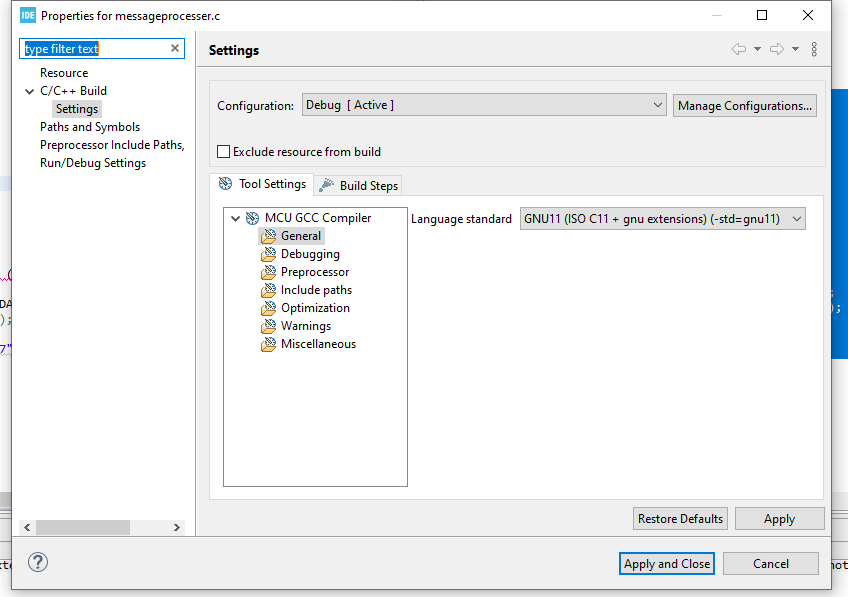The image size is (848, 597).
Task: Open the Configuration dropdown
Action: coord(484,105)
